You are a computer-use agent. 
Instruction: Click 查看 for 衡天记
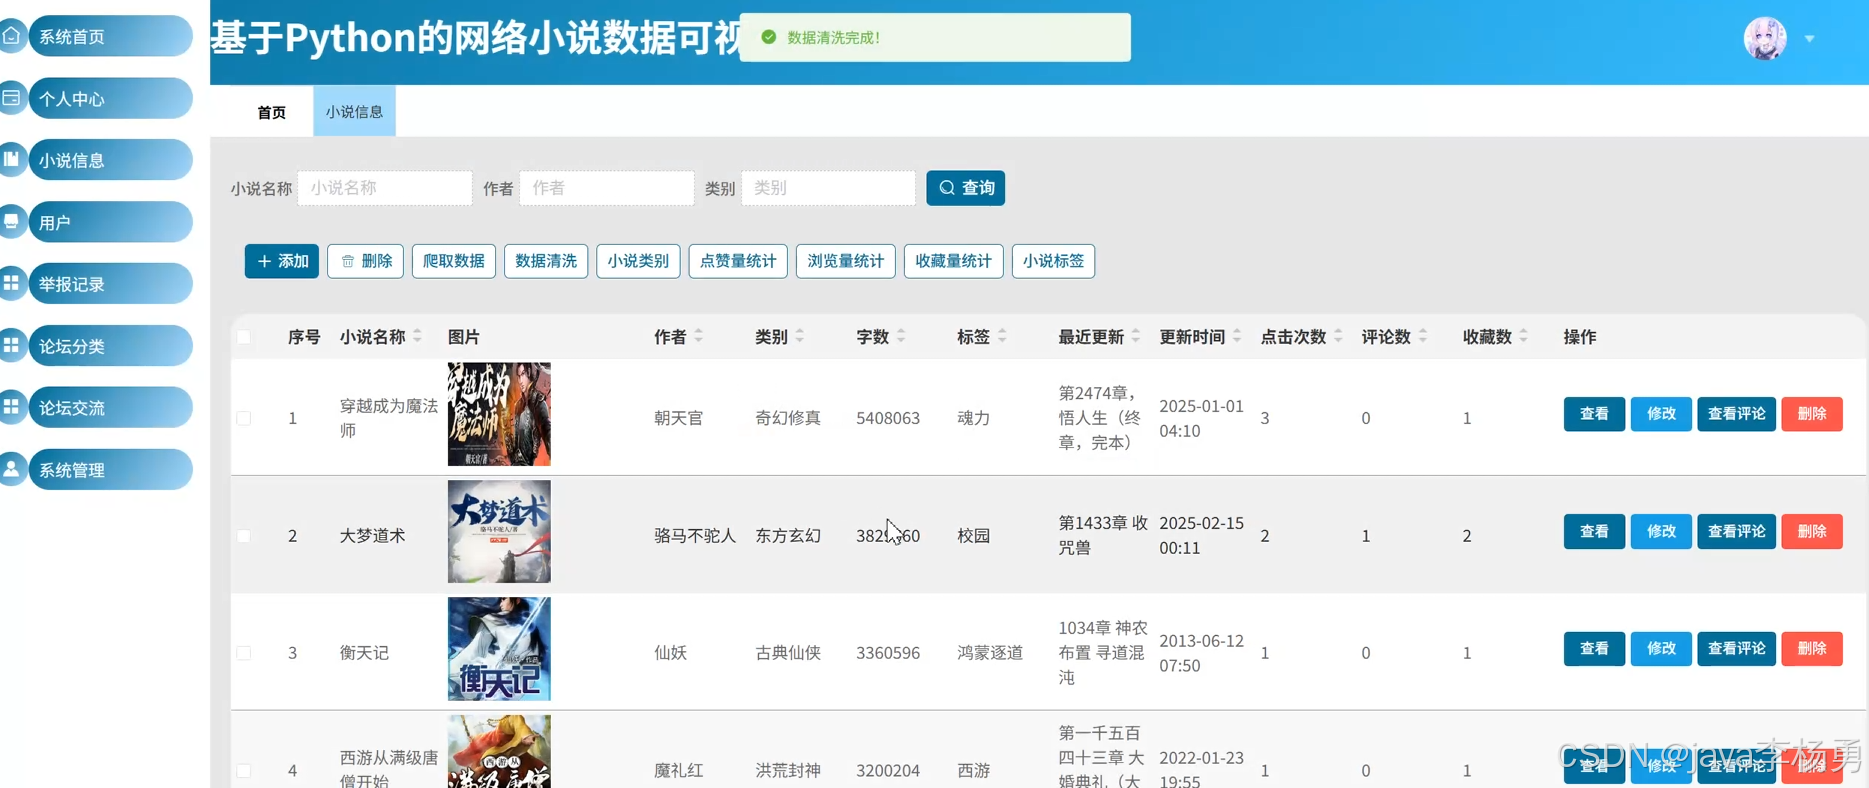tap(1594, 649)
